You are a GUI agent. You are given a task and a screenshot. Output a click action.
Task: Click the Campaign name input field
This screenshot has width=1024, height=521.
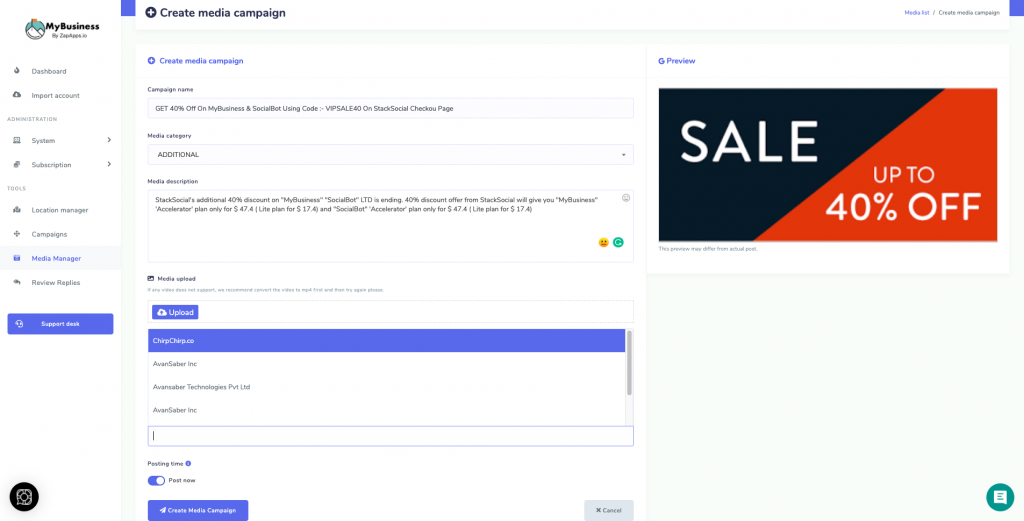[391, 108]
